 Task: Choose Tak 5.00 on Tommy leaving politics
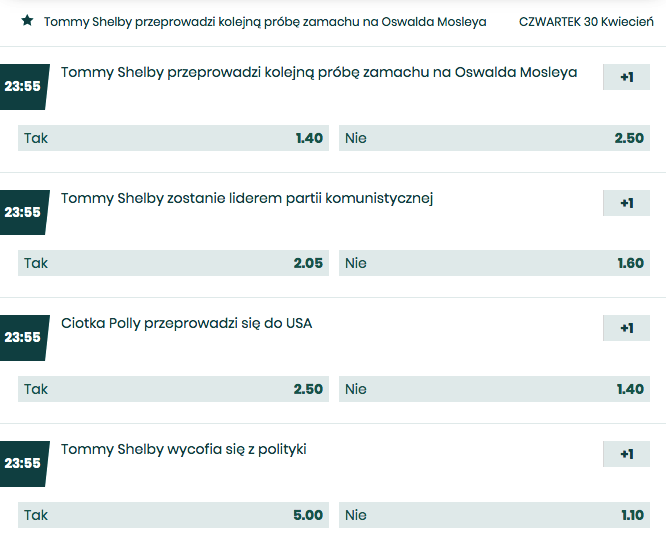174,515
